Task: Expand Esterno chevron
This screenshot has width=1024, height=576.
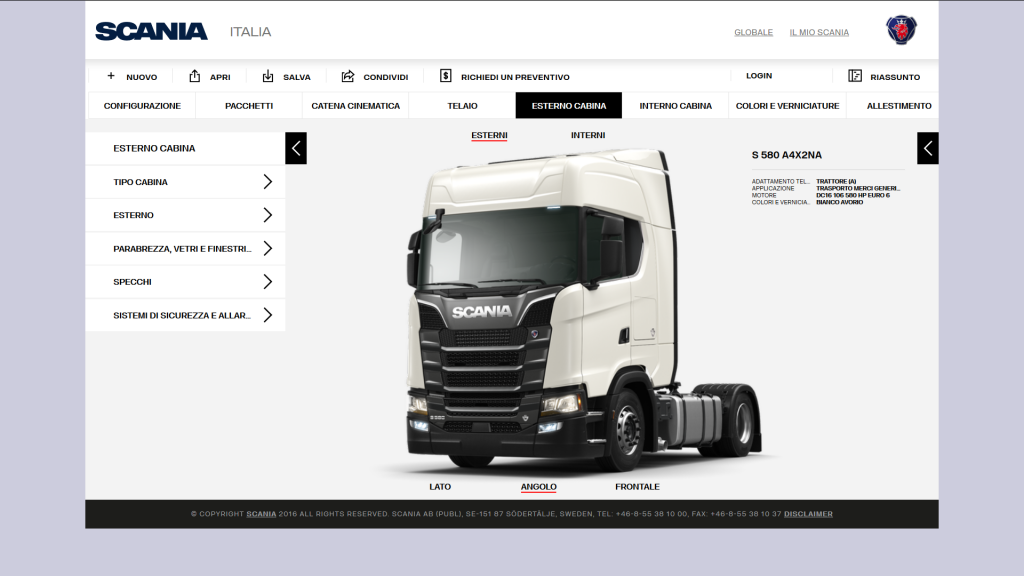Action: (x=268, y=215)
